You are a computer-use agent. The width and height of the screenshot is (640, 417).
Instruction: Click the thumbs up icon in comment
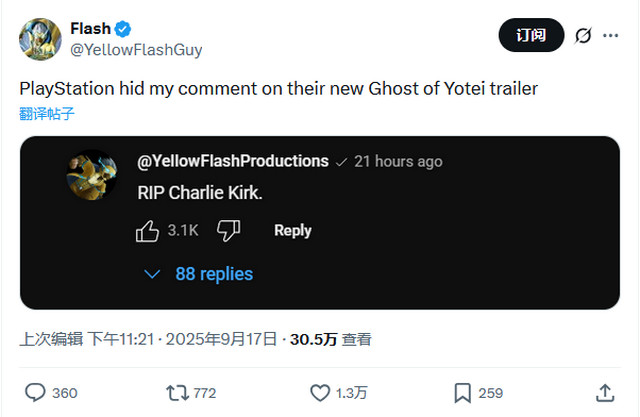coord(148,230)
